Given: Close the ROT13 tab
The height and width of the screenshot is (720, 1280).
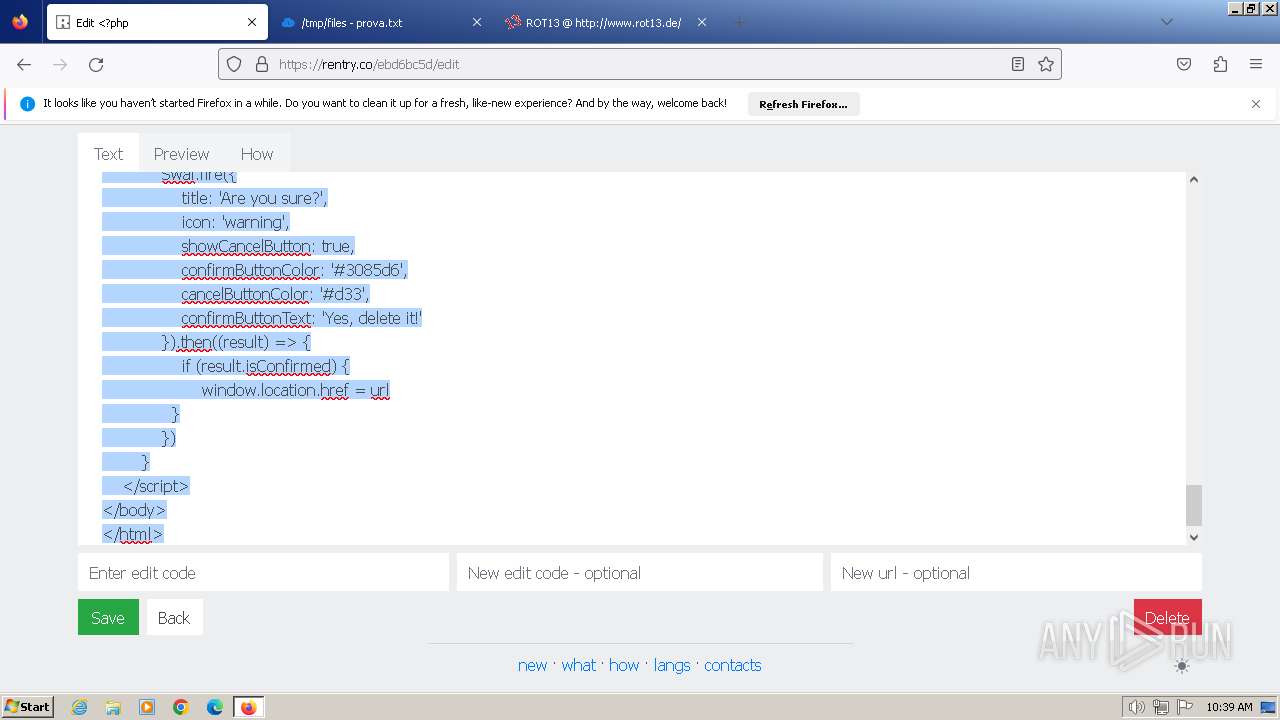Looking at the screenshot, I should (702, 22).
